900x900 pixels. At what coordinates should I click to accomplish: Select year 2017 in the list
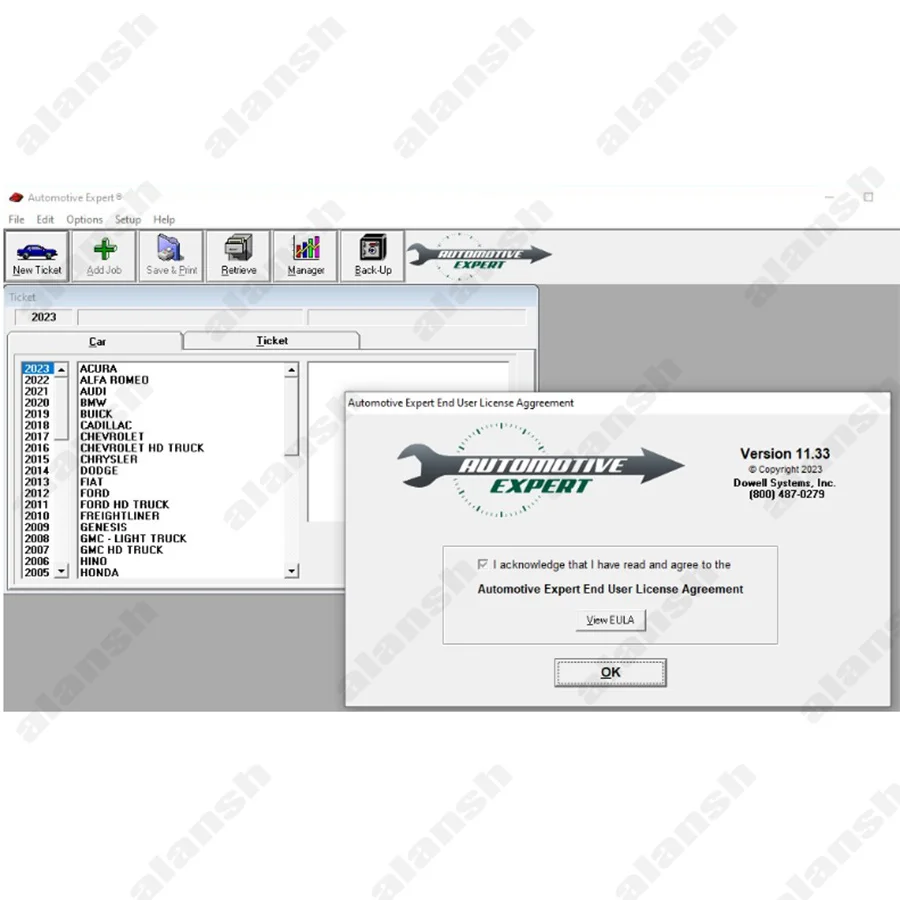[38, 437]
